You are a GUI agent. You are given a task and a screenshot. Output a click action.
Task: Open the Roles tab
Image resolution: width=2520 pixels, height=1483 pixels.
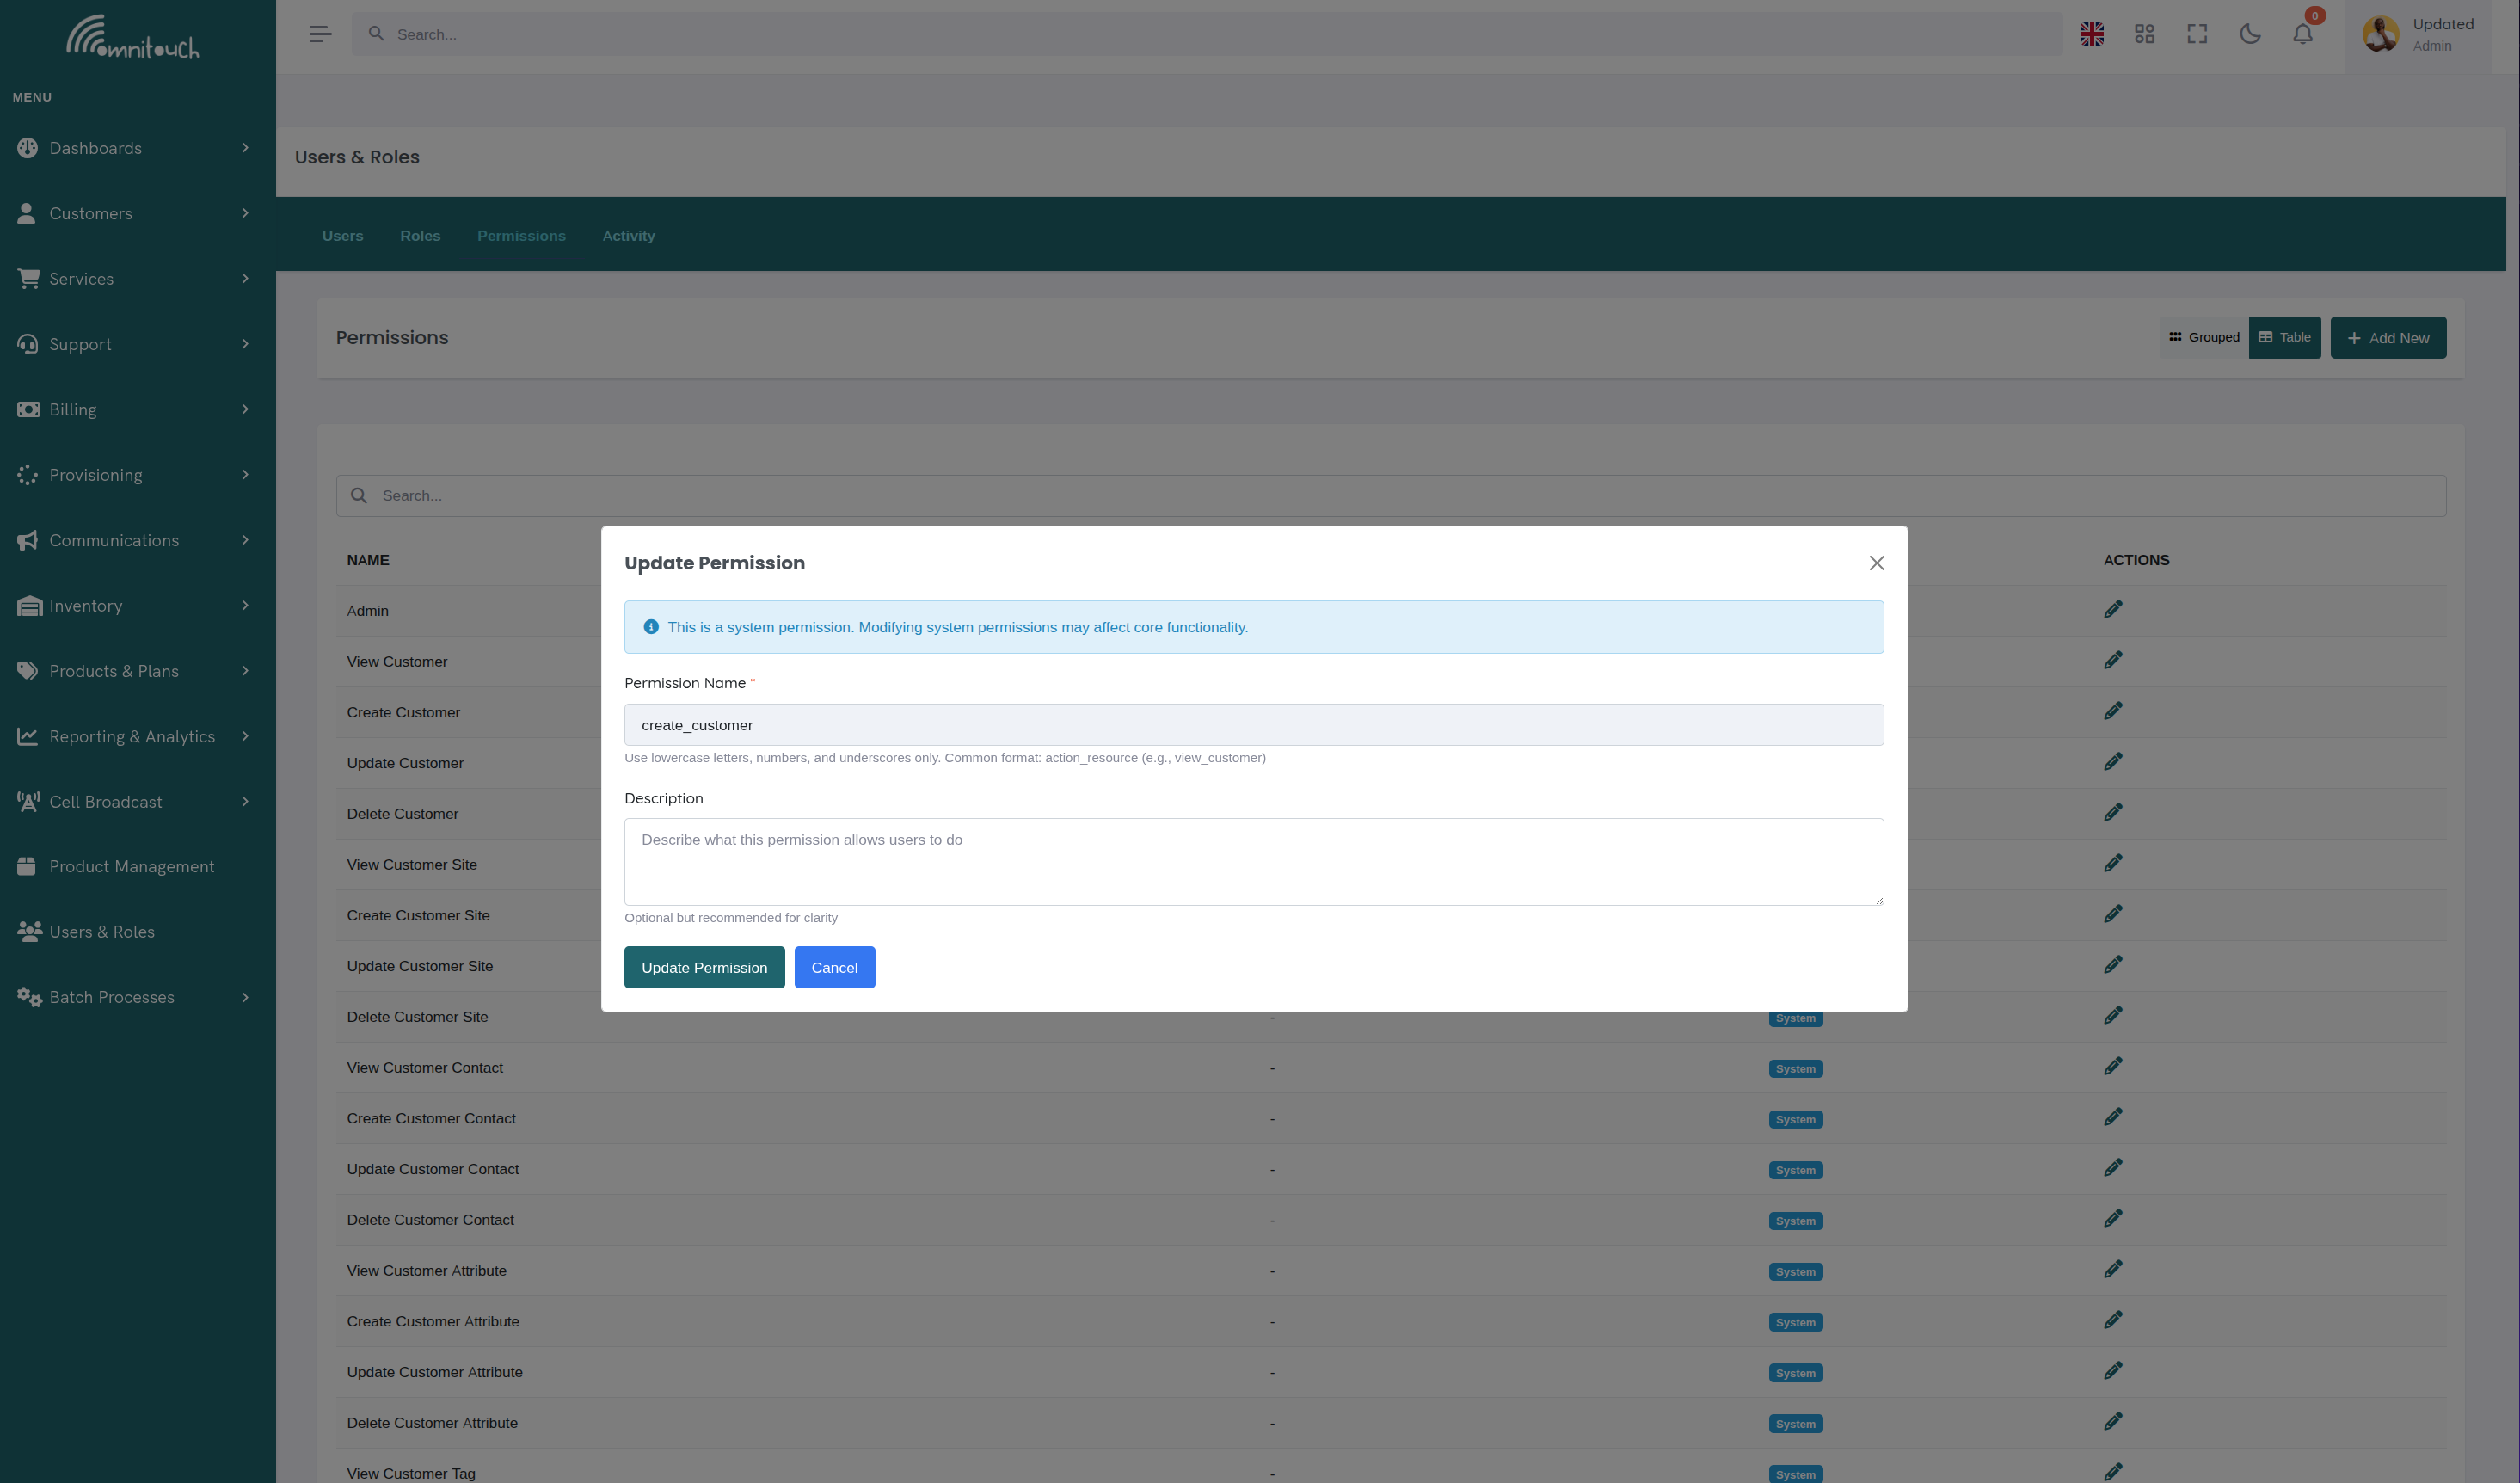coord(420,235)
